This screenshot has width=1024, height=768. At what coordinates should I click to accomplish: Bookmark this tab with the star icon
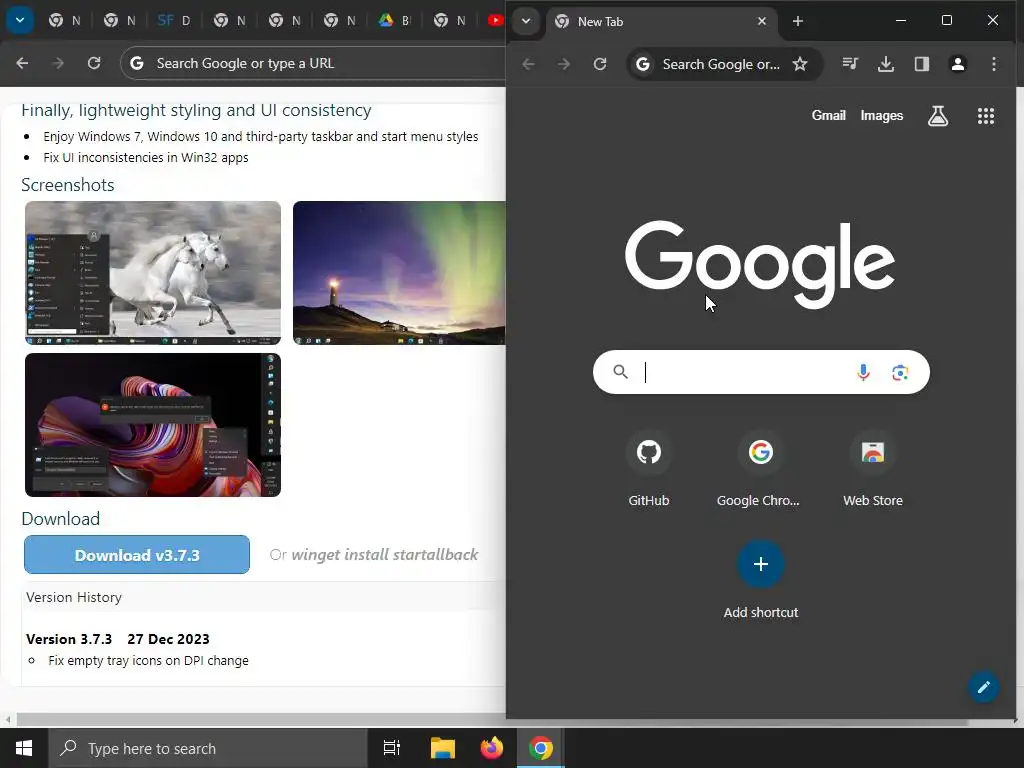[800, 64]
